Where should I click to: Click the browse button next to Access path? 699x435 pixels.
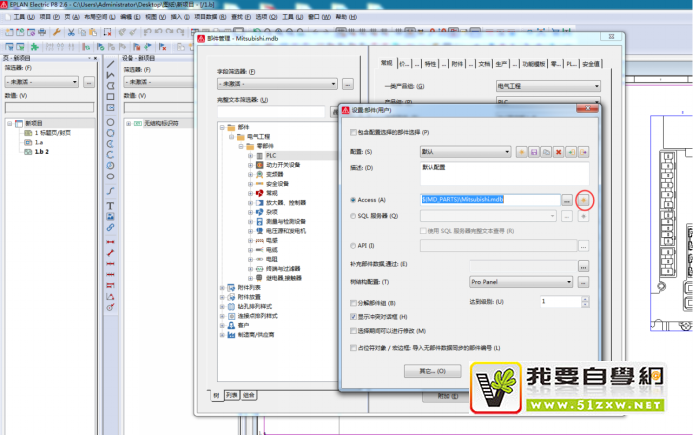[566, 200]
